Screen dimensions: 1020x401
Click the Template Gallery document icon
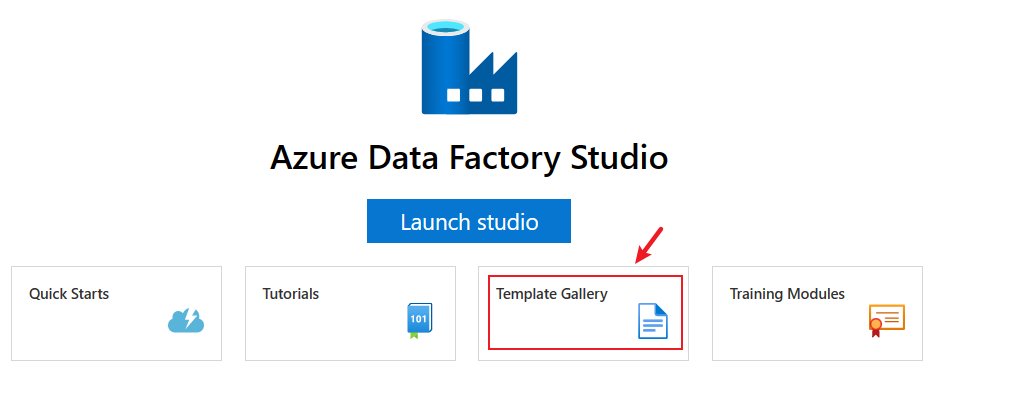[x=652, y=321]
